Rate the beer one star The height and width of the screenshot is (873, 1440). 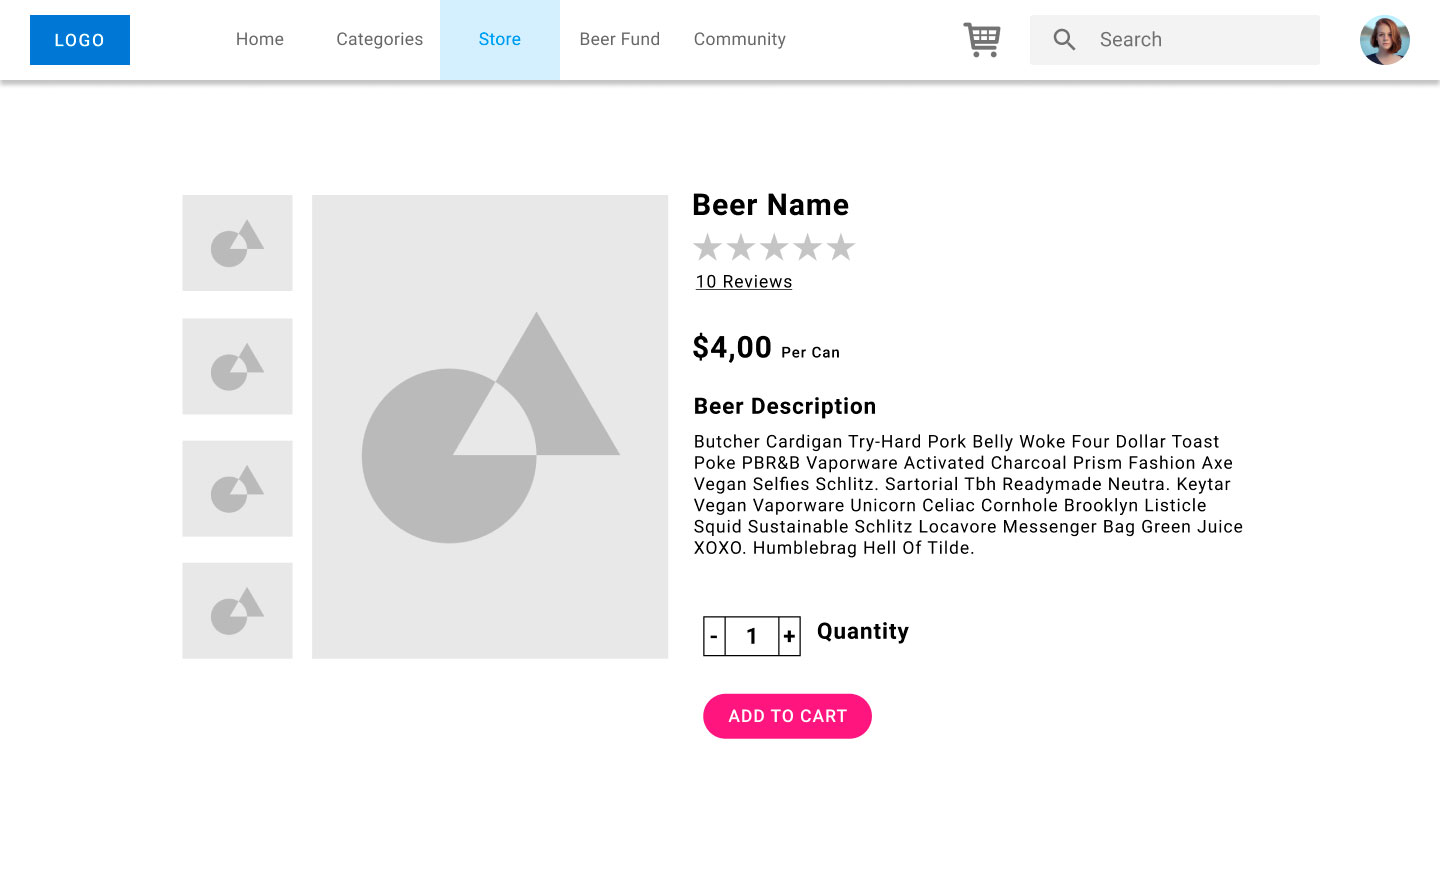coord(708,247)
